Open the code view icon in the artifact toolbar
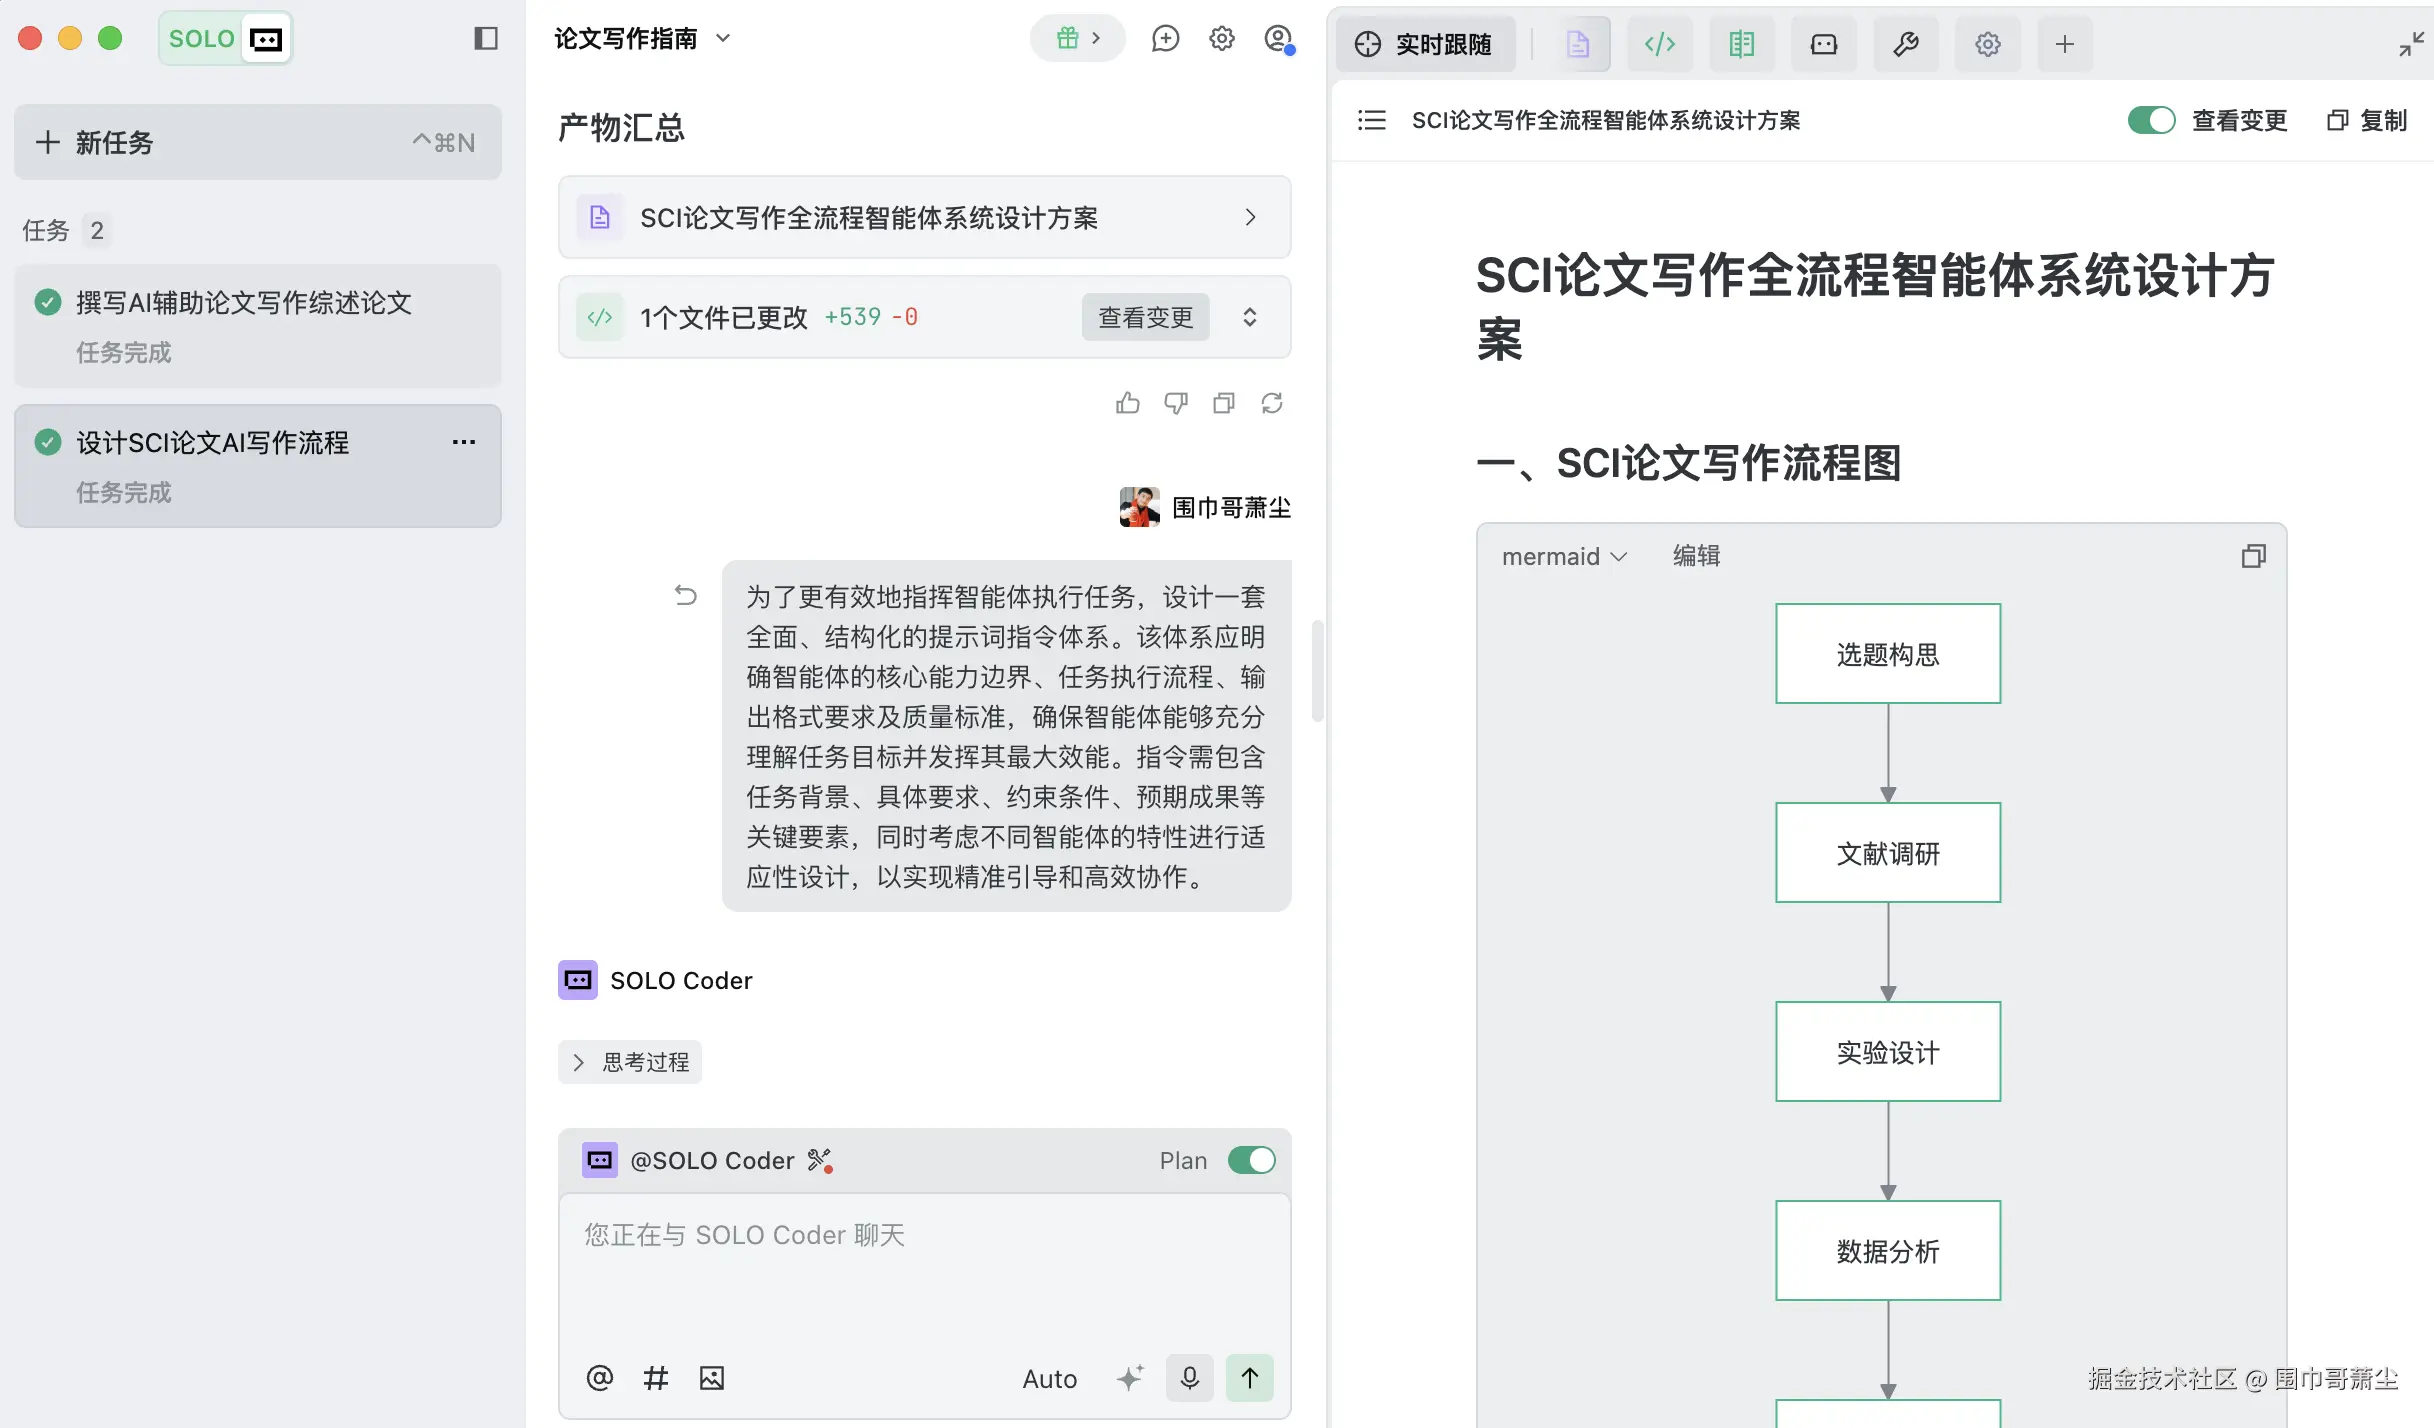The width and height of the screenshot is (2434, 1428). pos(1659,43)
